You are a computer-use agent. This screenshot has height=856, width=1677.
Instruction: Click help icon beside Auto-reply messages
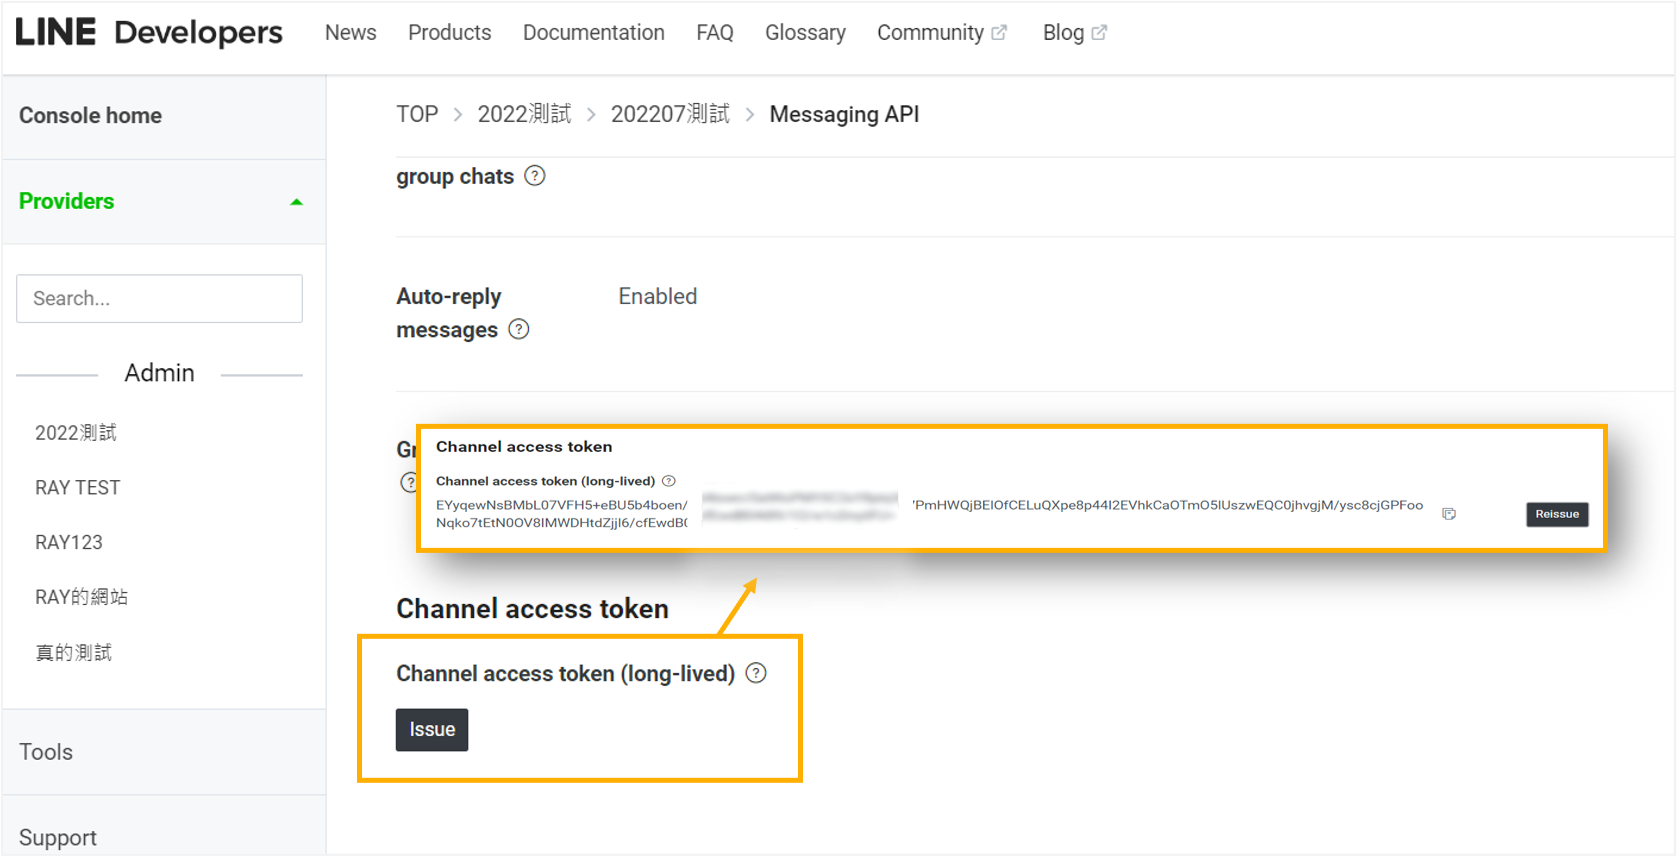coord(519,329)
